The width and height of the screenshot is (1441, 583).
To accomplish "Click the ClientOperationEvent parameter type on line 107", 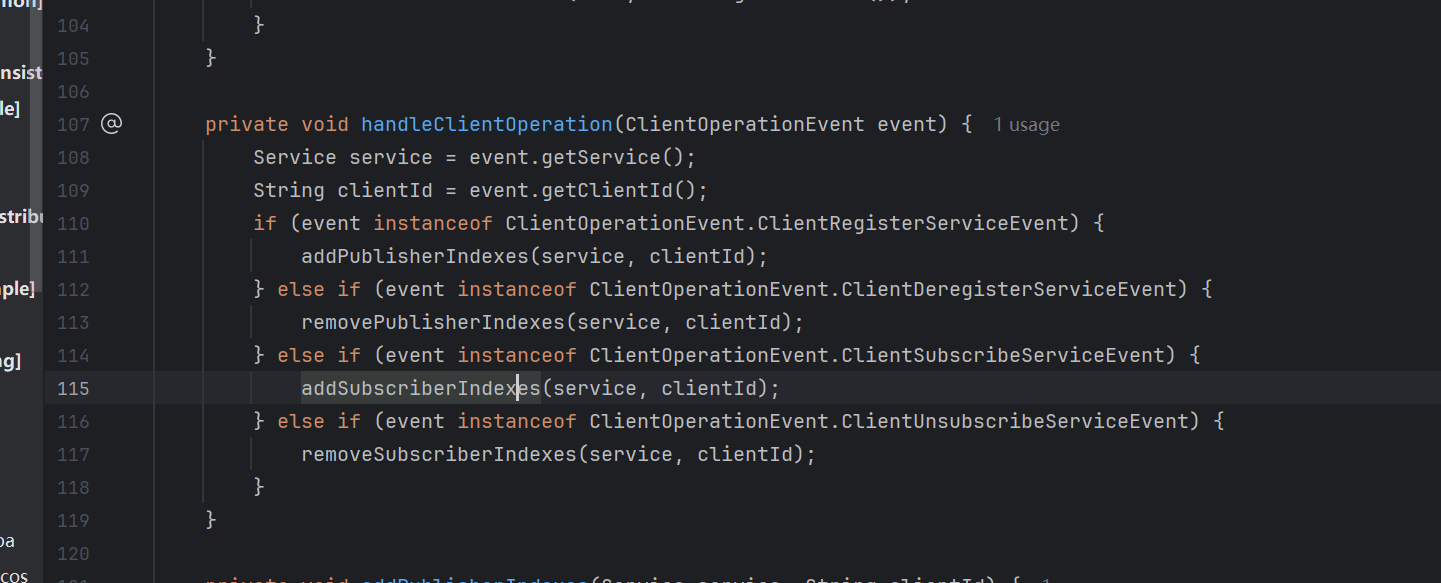I will (744, 124).
